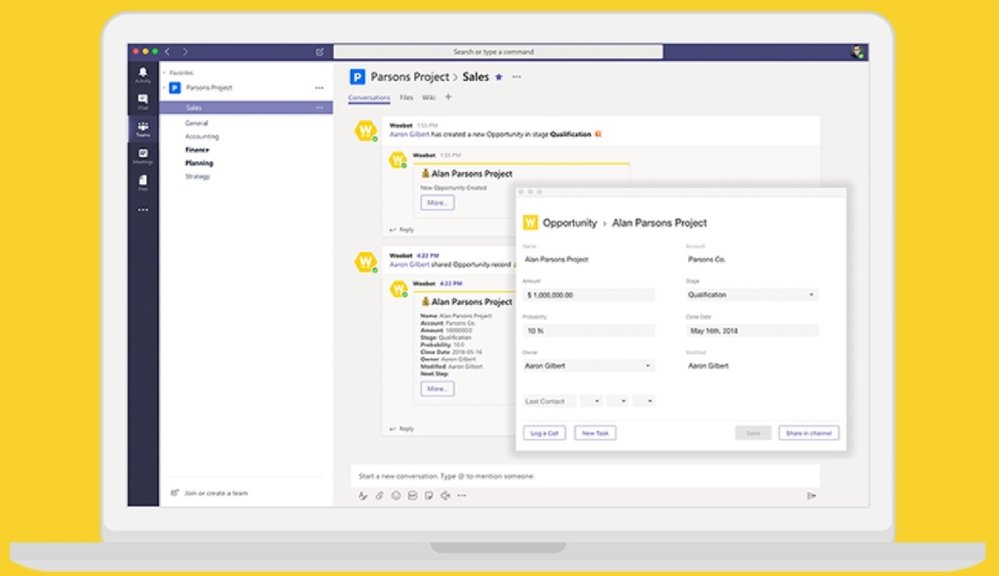Image resolution: width=999 pixels, height=576 pixels.
Task: Click the Log a Call button
Action: click(544, 433)
